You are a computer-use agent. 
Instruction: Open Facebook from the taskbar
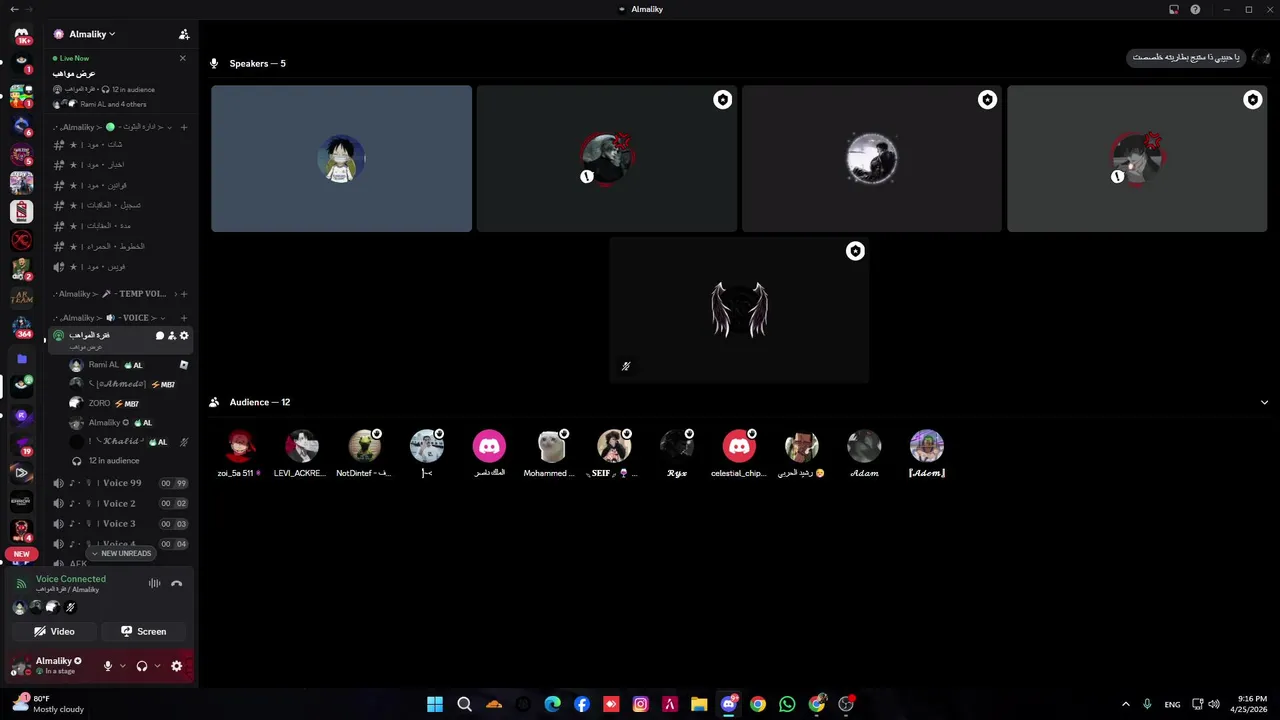click(x=582, y=704)
